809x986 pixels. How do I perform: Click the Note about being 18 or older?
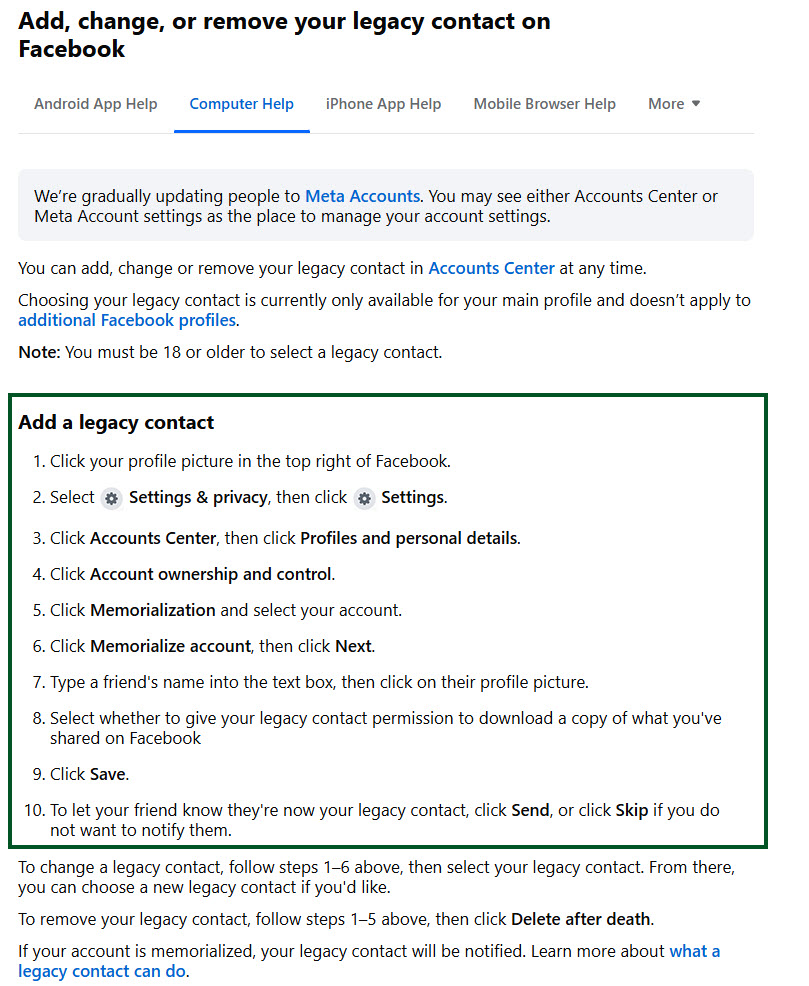pyautogui.click(x=230, y=352)
